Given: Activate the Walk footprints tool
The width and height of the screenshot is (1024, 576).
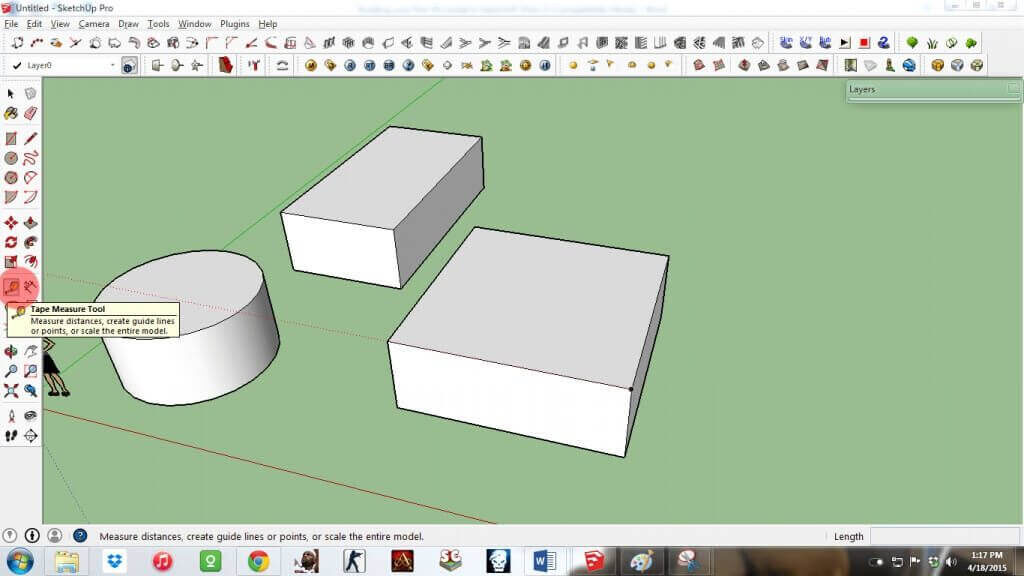Looking at the screenshot, I should click(11, 436).
